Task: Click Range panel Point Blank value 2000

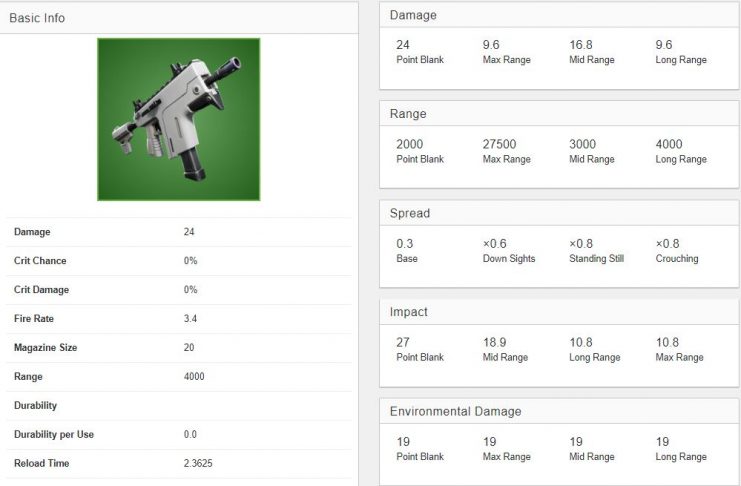Action: click(x=410, y=144)
